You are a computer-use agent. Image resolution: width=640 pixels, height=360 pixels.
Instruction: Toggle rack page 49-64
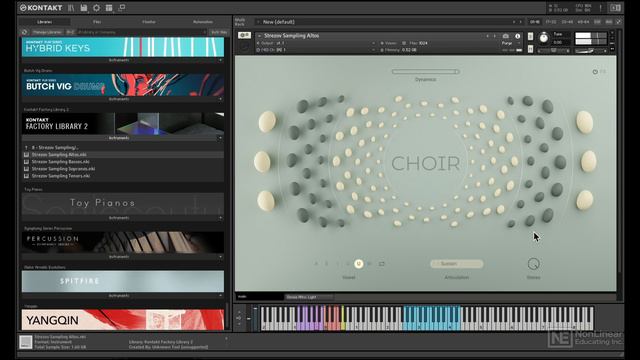click(x=583, y=22)
